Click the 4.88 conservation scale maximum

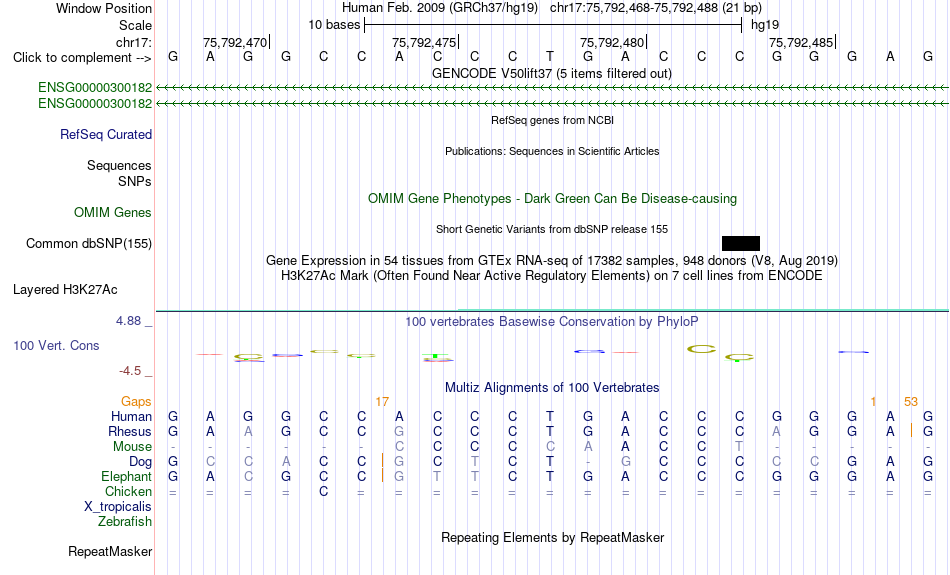pos(128,321)
